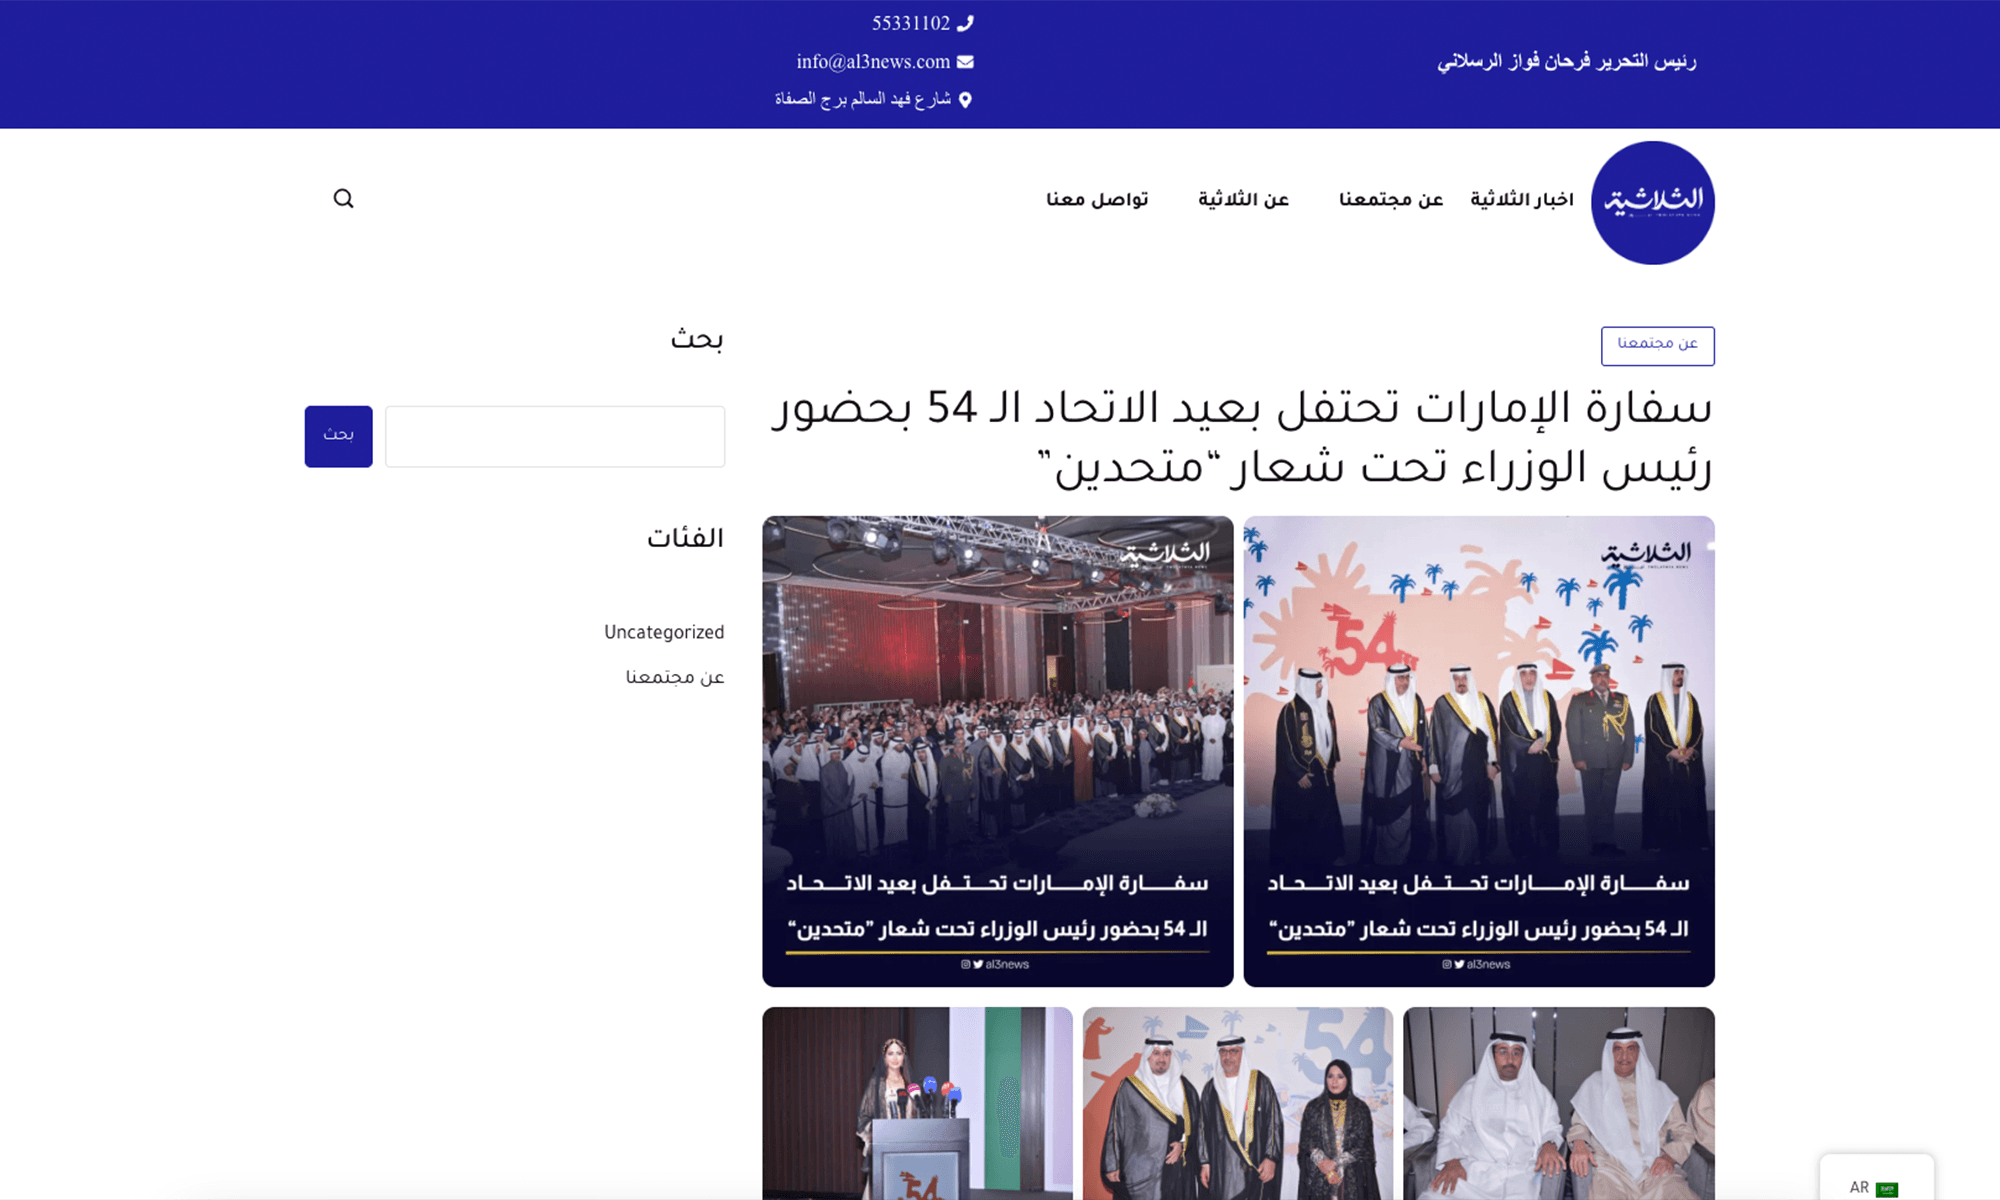The image size is (2000, 1200).
Task: Click the location pin icon in the header
Action: point(966,100)
